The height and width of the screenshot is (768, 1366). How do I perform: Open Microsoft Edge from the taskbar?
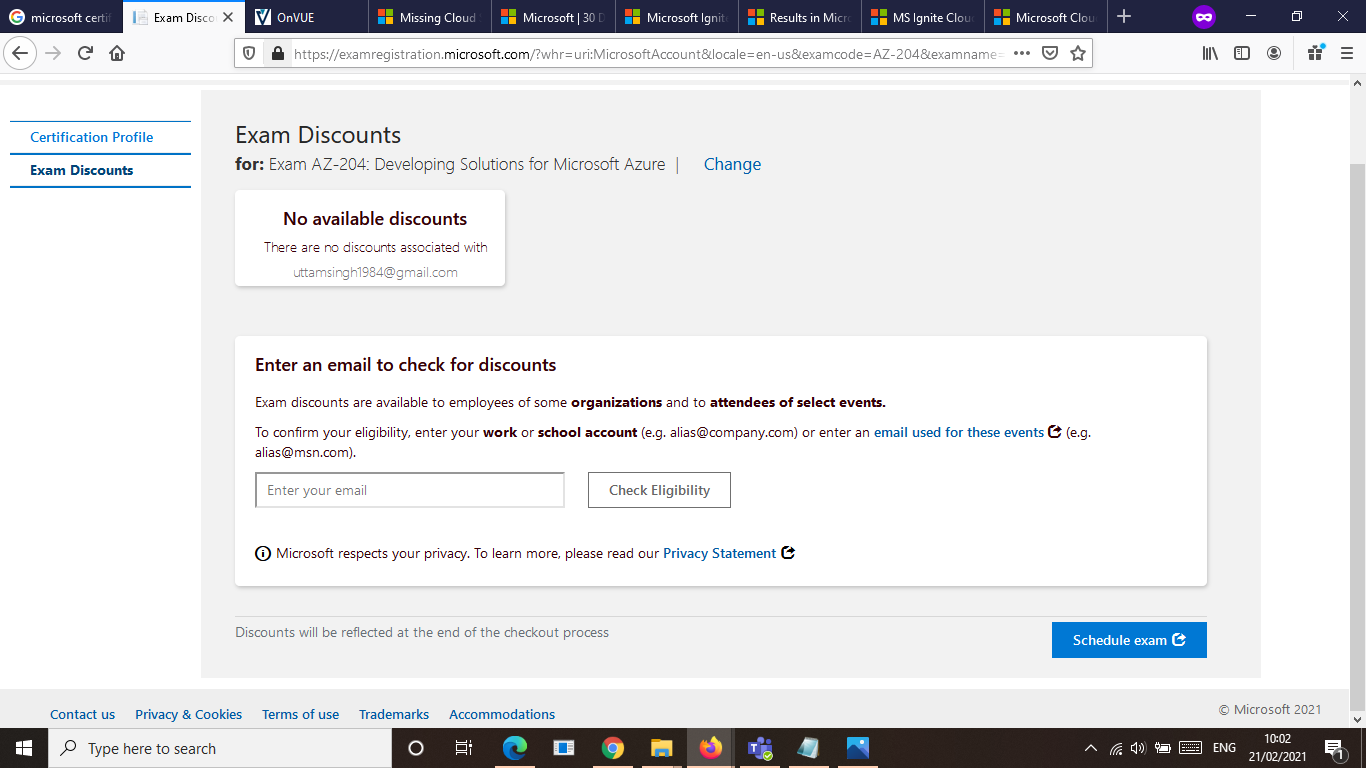(515, 748)
